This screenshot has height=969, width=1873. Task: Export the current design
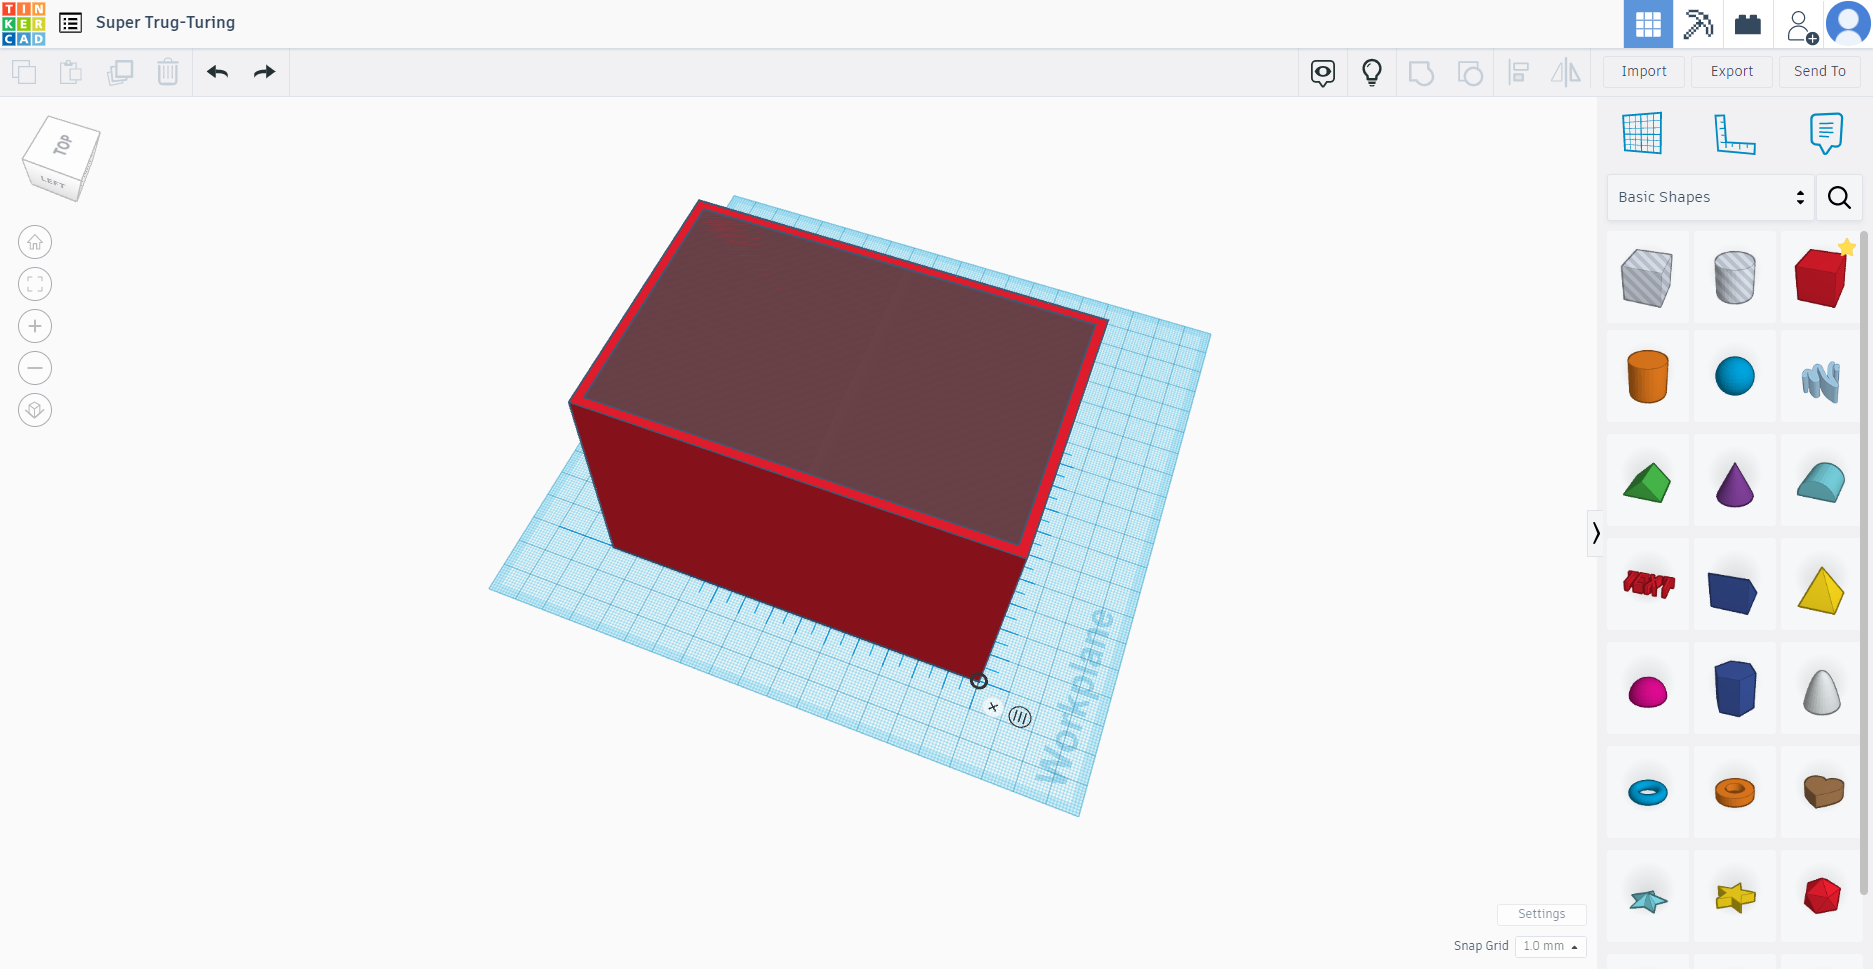click(x=1731, y=71)
